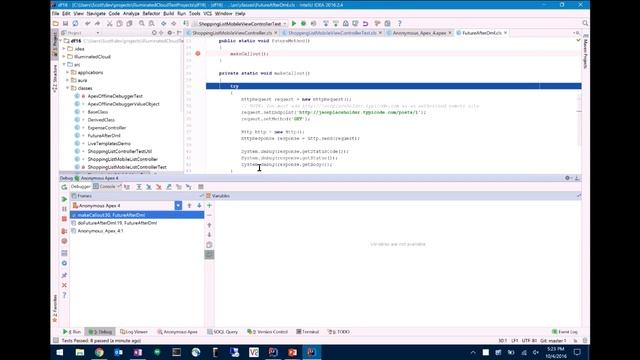Image resolution: width=640 pixels, height=360 pixels.
Task: Open the SOQL Query tool window
Action: [222, 332]
